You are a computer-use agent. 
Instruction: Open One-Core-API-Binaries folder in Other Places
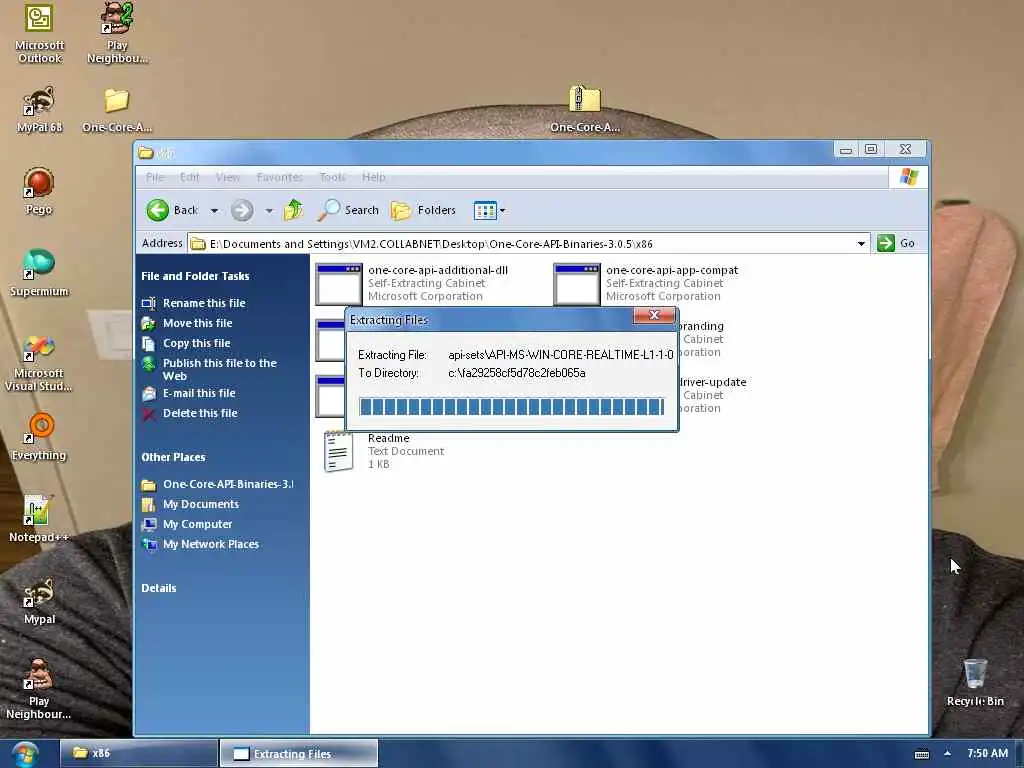tap(228, 485)
